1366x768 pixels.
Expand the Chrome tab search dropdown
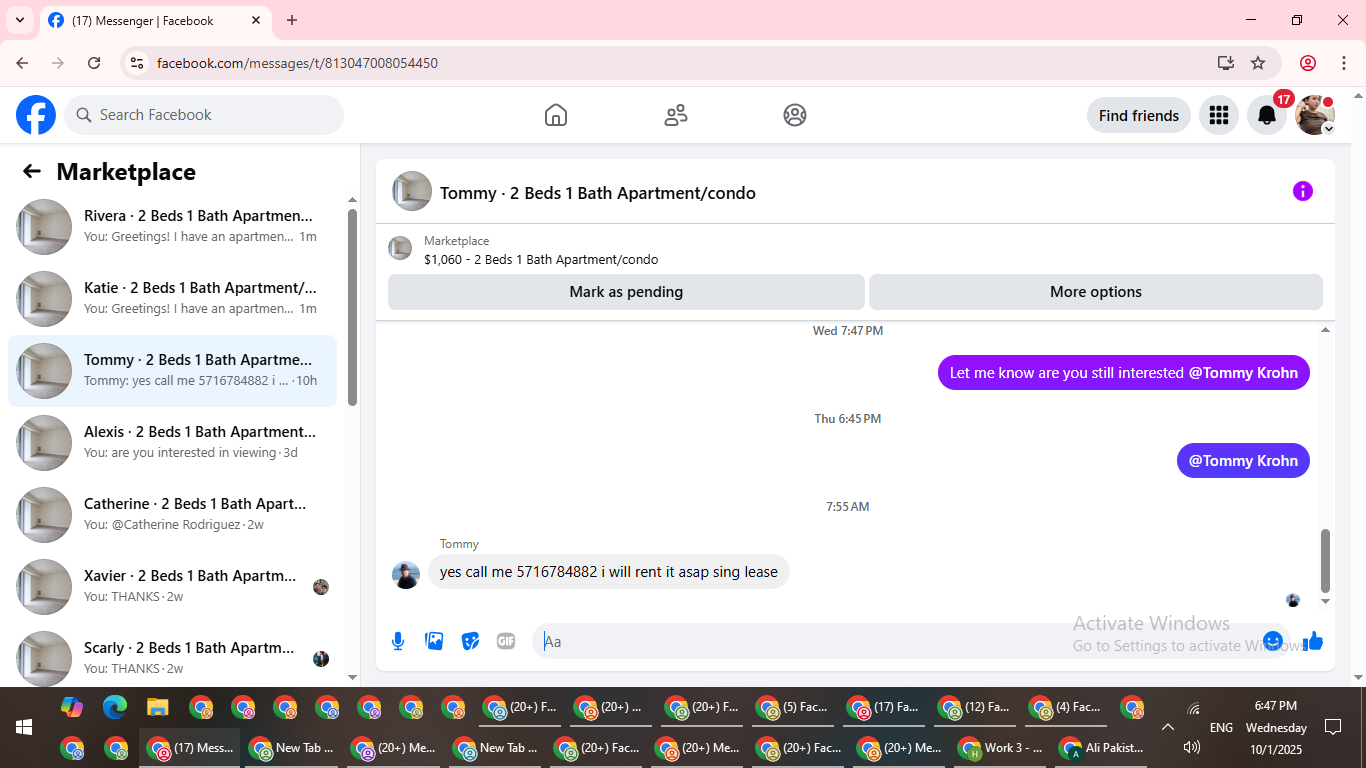coord(20,20)
